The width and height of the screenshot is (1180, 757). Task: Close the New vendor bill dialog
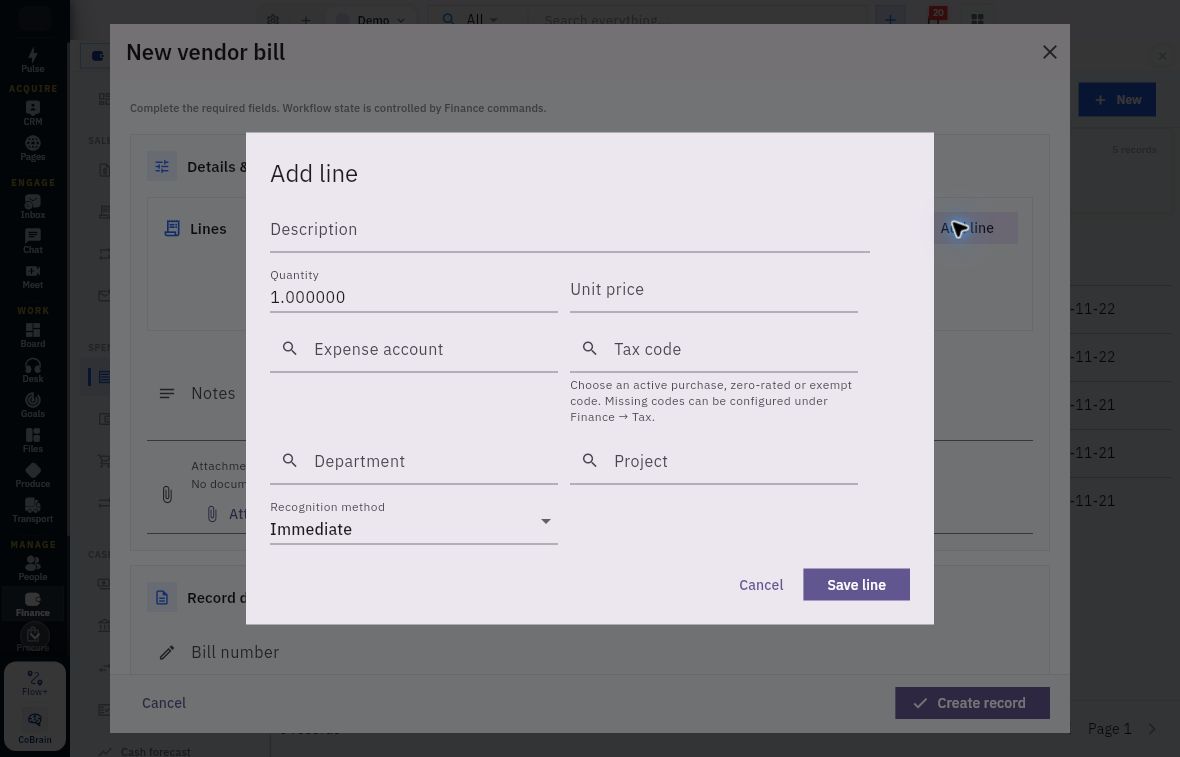(1050, 52)
